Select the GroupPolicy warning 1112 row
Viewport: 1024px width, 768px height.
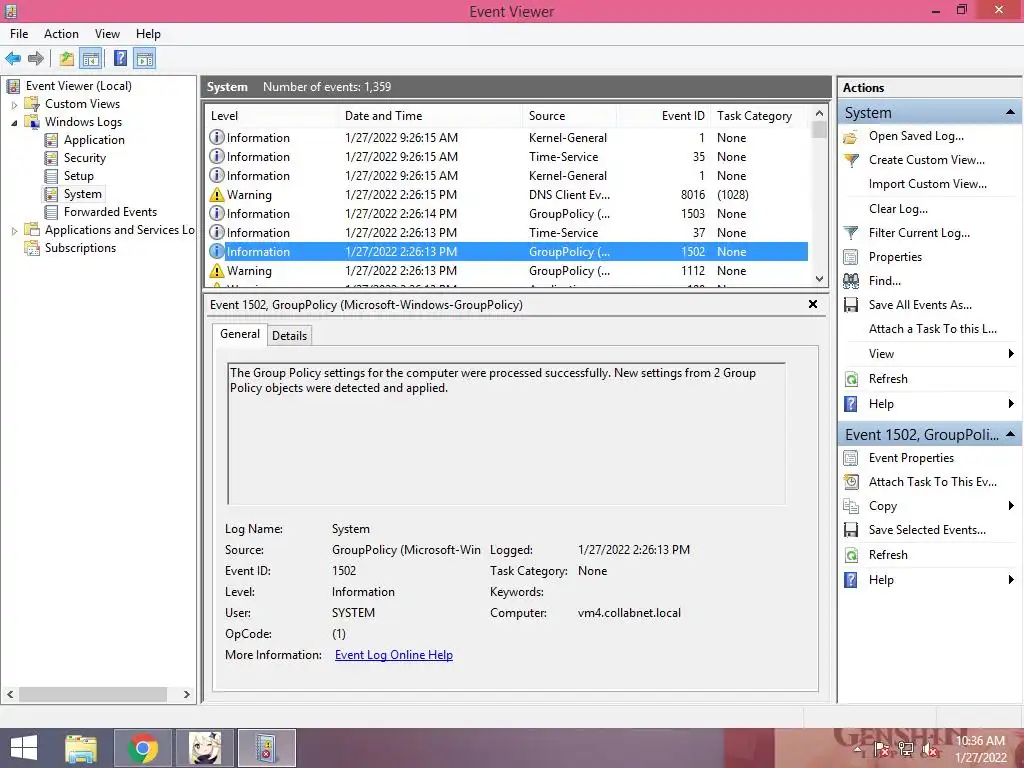point(507,270)
